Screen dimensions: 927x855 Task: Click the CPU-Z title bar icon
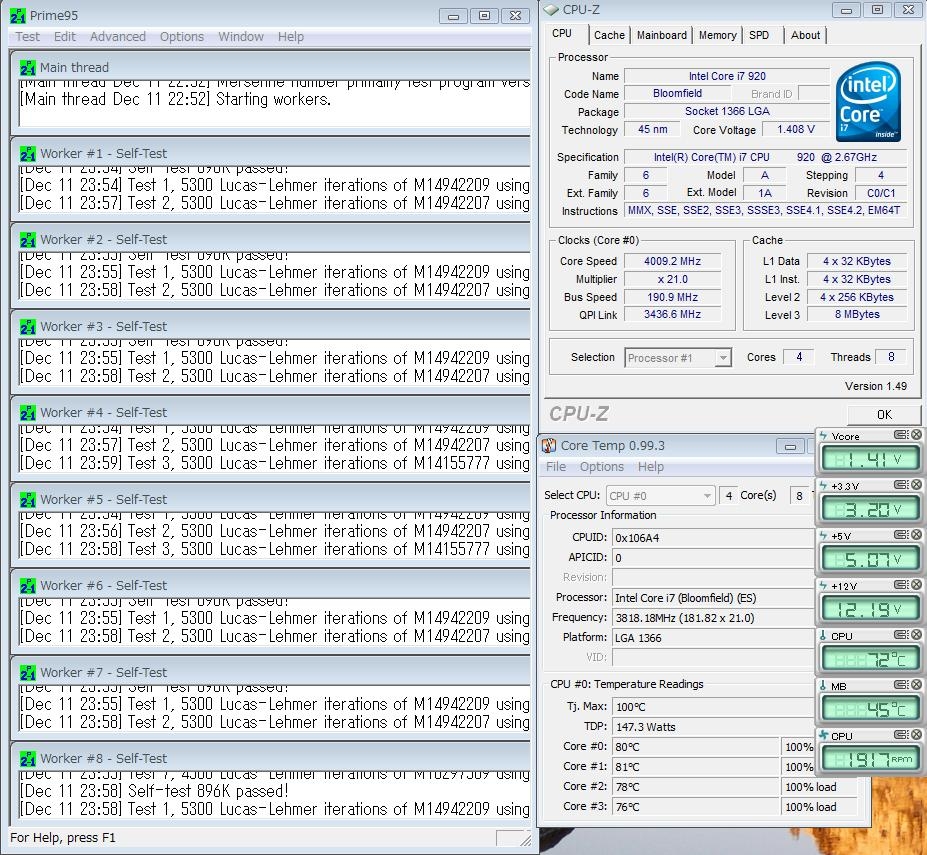552,11
